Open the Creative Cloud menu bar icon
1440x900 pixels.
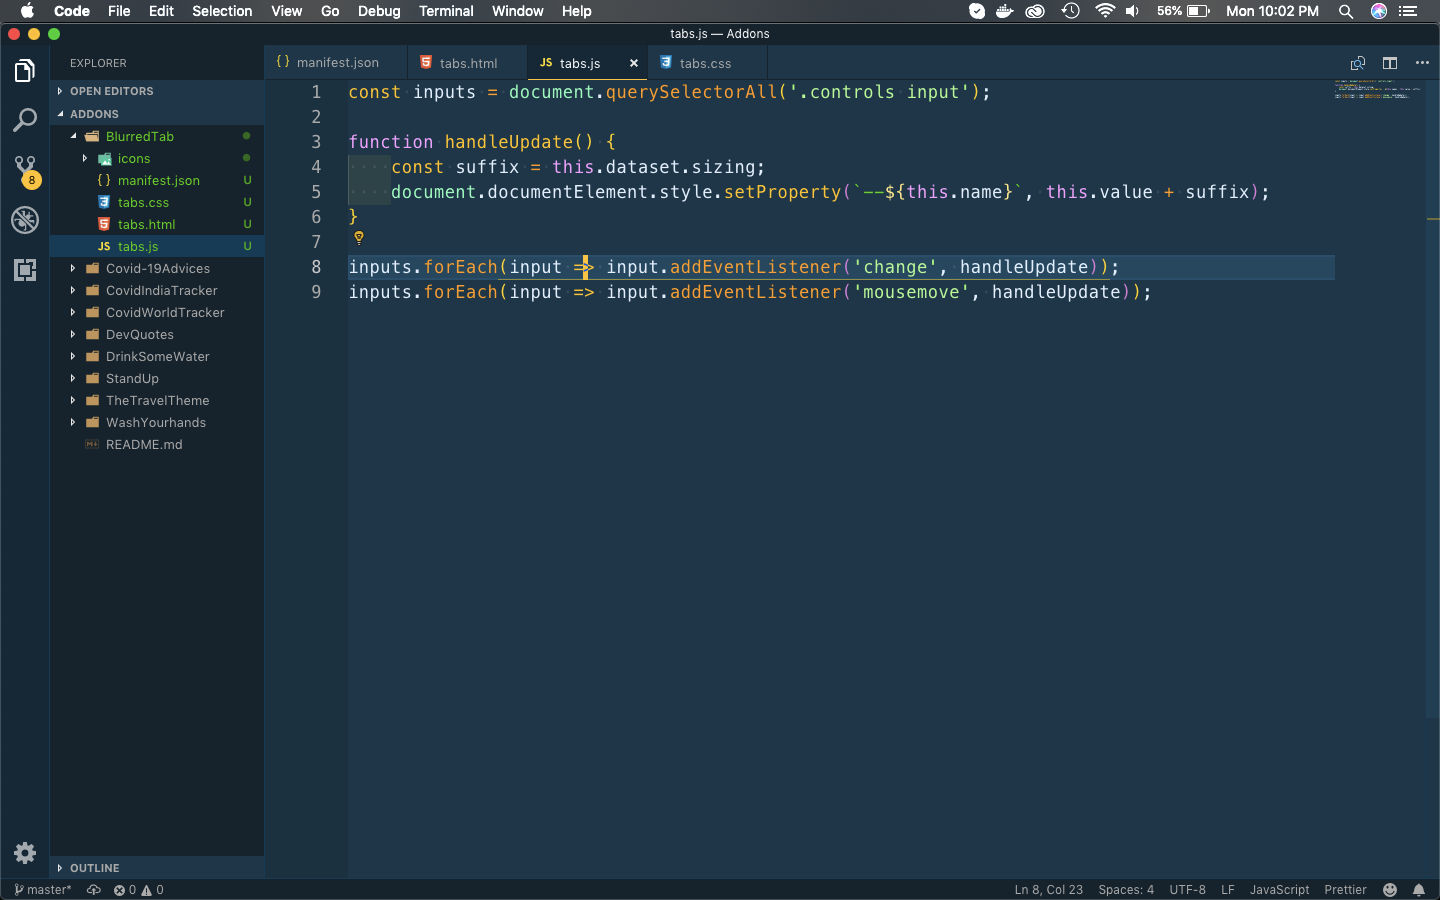(x=1036, y=11)
